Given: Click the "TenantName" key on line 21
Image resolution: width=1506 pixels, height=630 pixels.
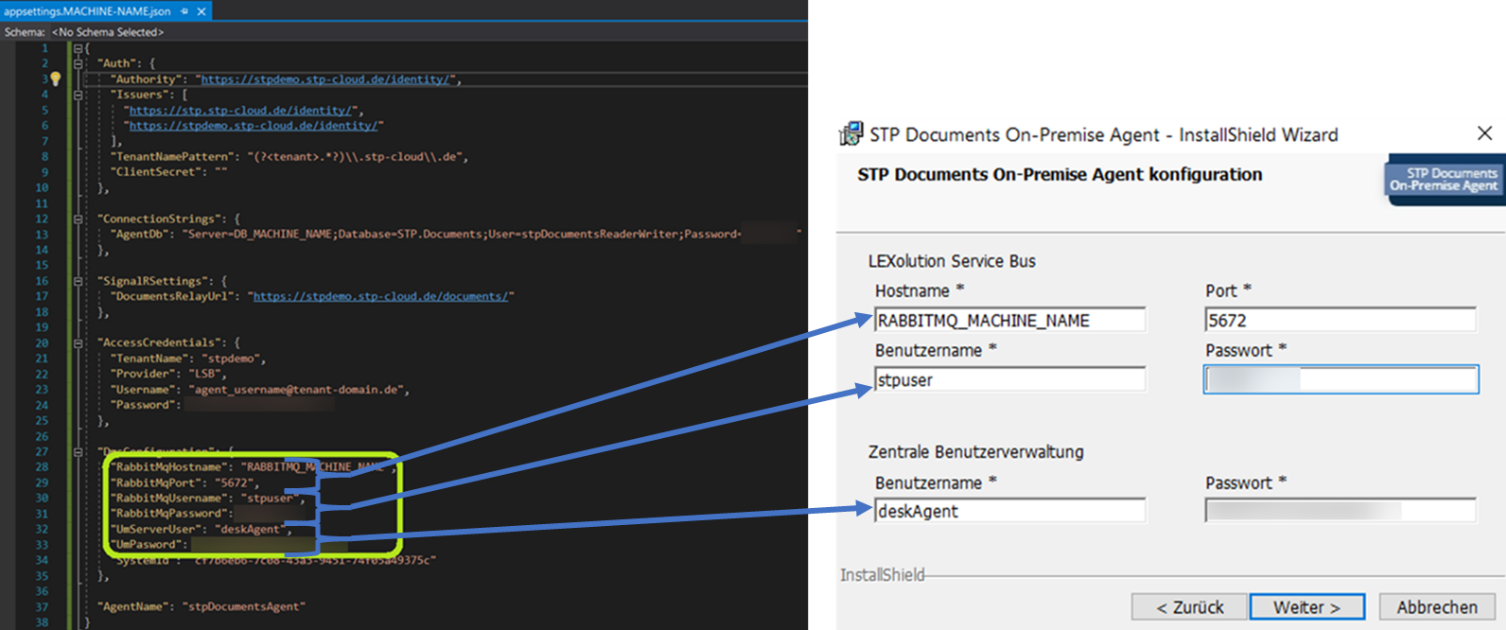Looking at the screenshot, I should (x=151, y=359).
